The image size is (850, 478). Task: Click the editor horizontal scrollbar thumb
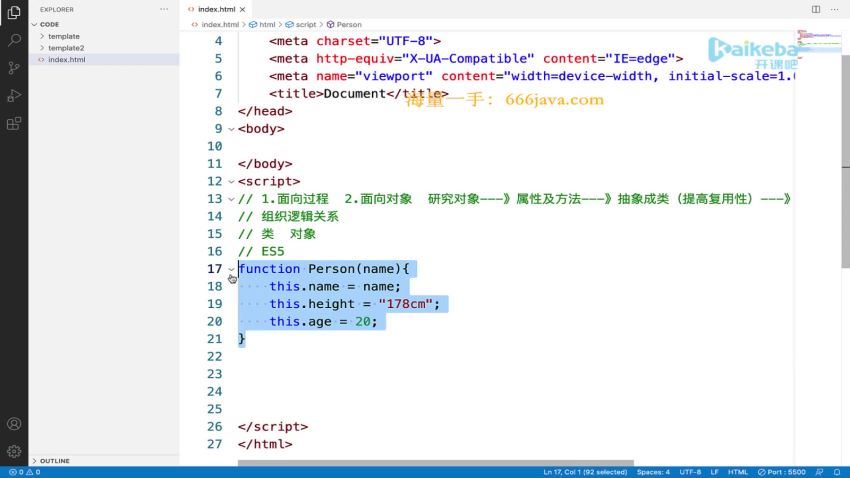(435, 463)
